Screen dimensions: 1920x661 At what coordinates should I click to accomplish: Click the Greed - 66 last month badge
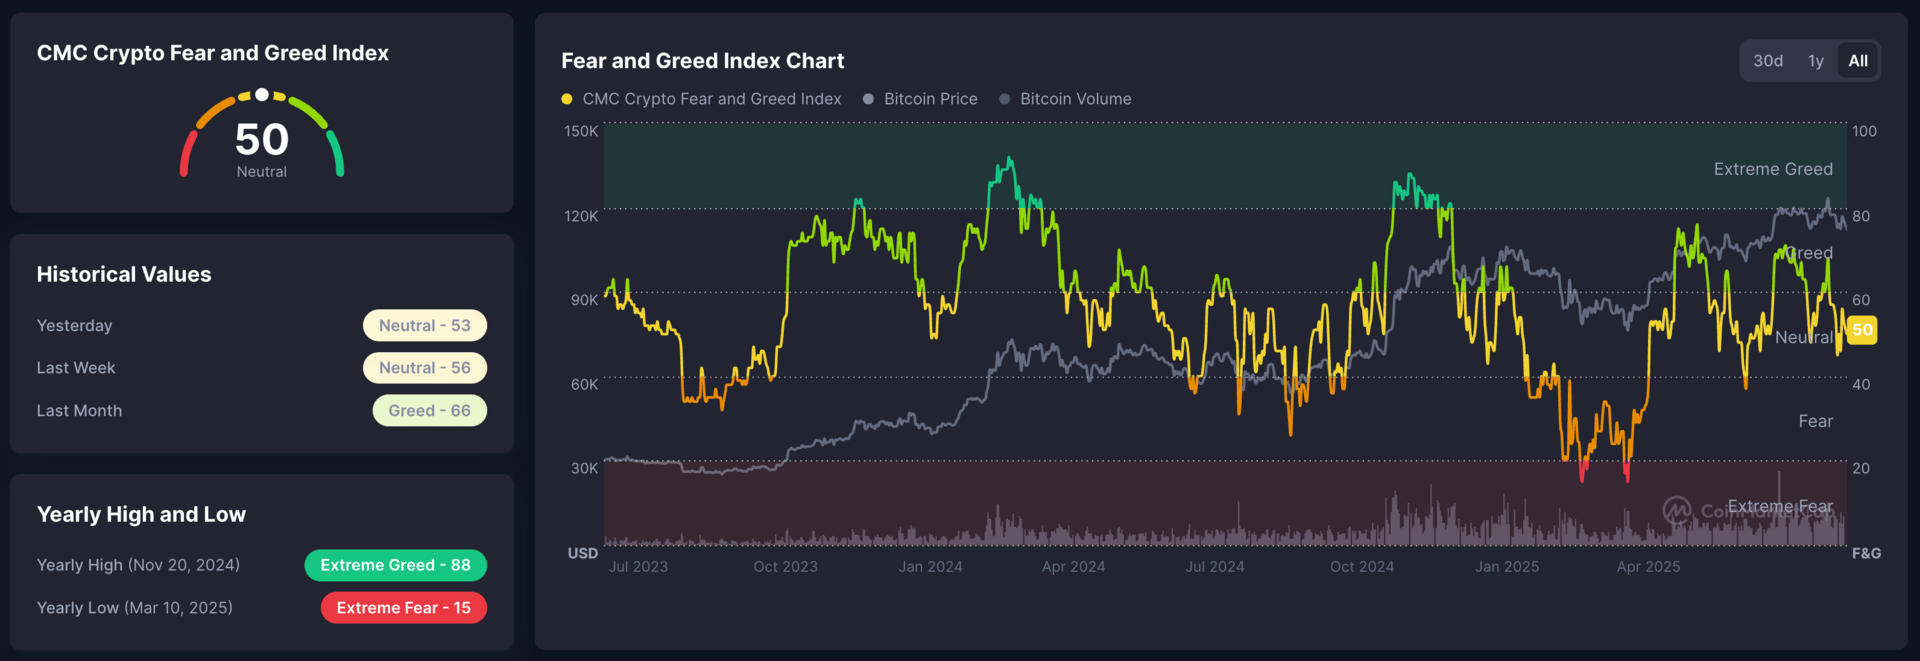pyautogui.click(x=430, y=411)
